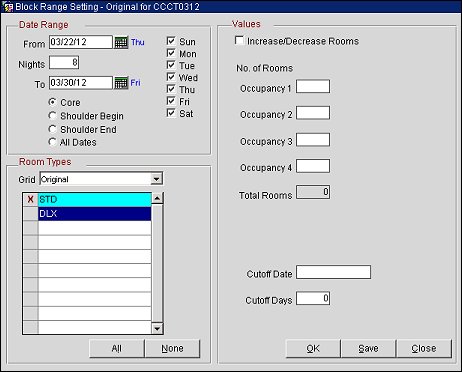Open the From date calendar picker

tap(121, 42)
